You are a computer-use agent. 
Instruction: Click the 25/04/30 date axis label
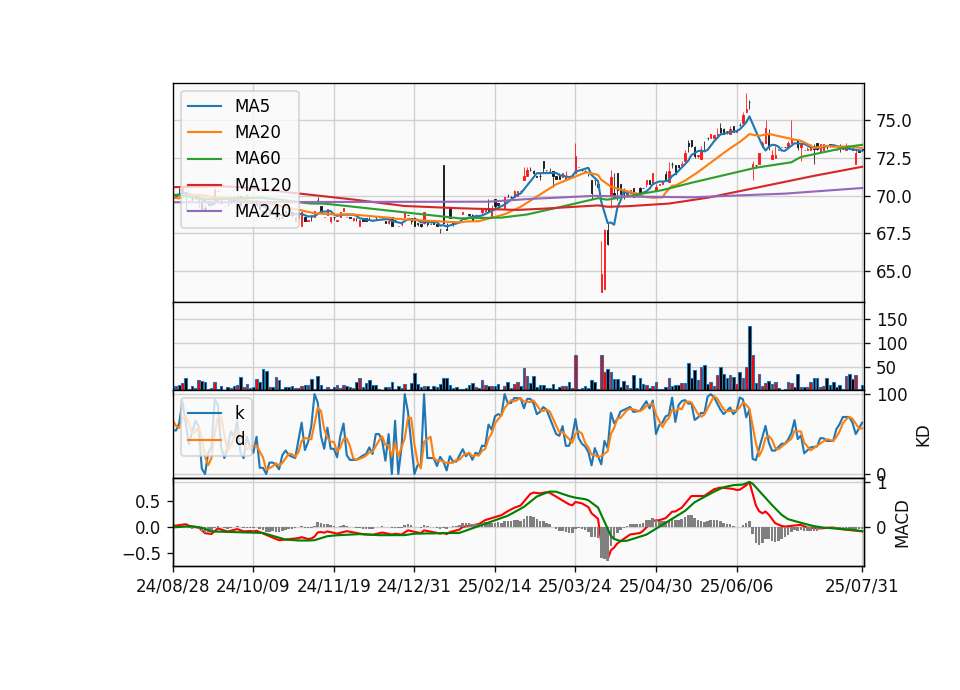[x=655, y=586]
